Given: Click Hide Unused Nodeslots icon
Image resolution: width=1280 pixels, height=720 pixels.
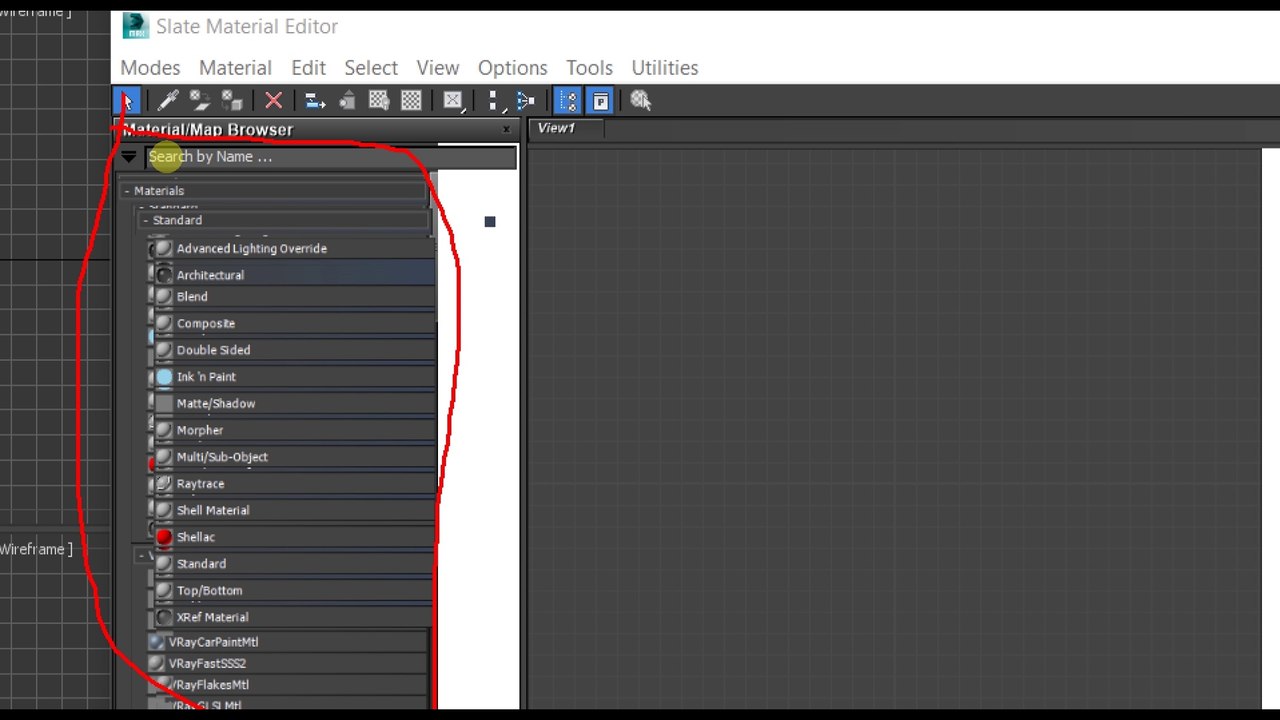Looking at the screenshot, I should tap(347, 101).
